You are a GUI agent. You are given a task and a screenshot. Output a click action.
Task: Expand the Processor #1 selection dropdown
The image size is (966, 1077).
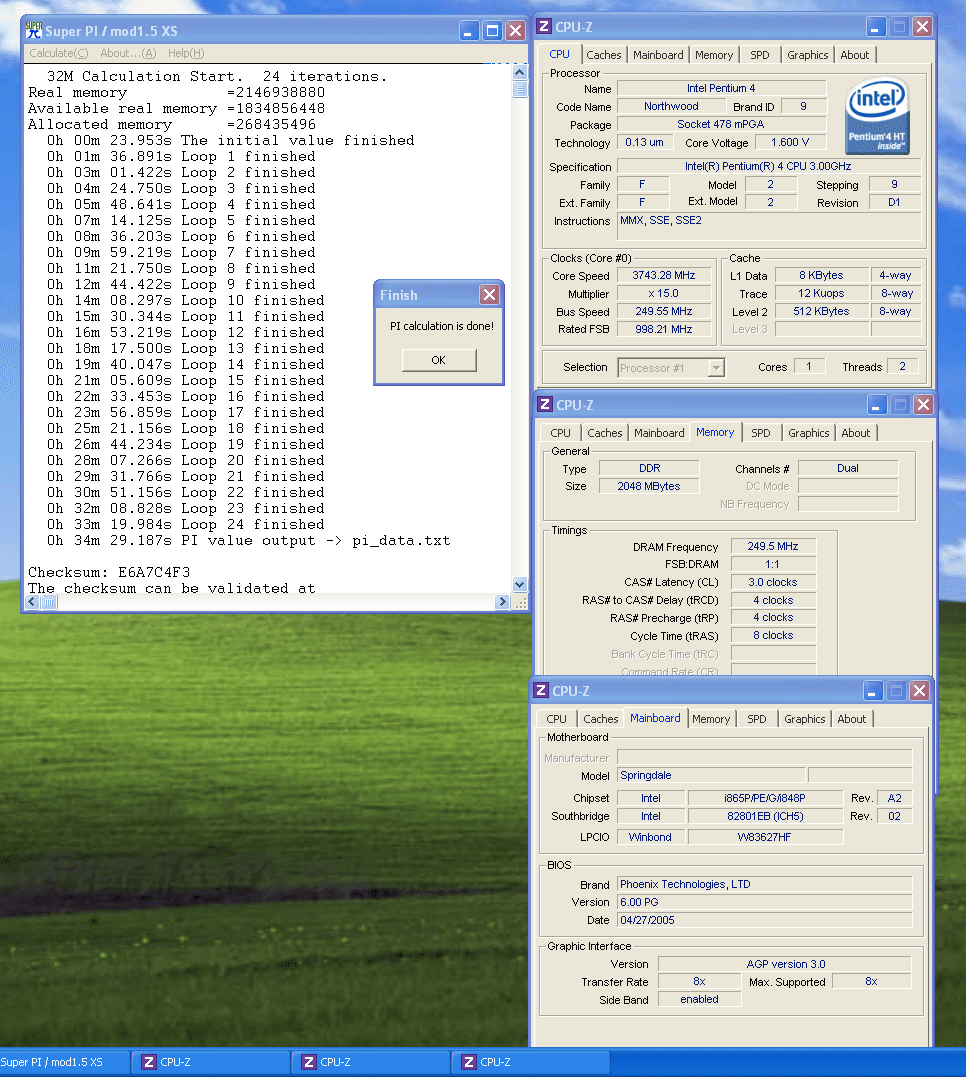[x=716, y=368]
